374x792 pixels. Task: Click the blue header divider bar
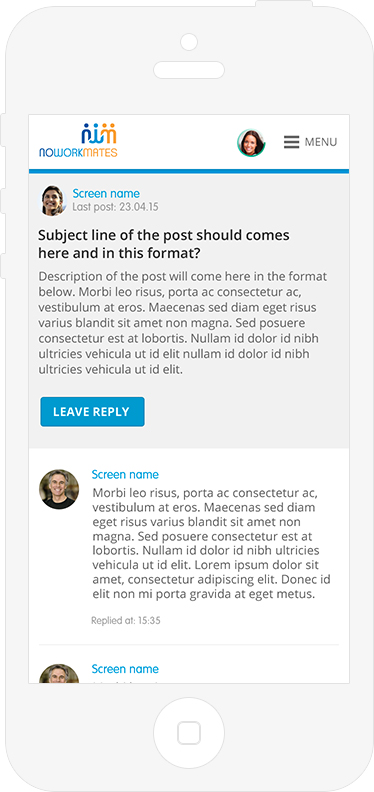pyautogui.click(x=189, y=171)
